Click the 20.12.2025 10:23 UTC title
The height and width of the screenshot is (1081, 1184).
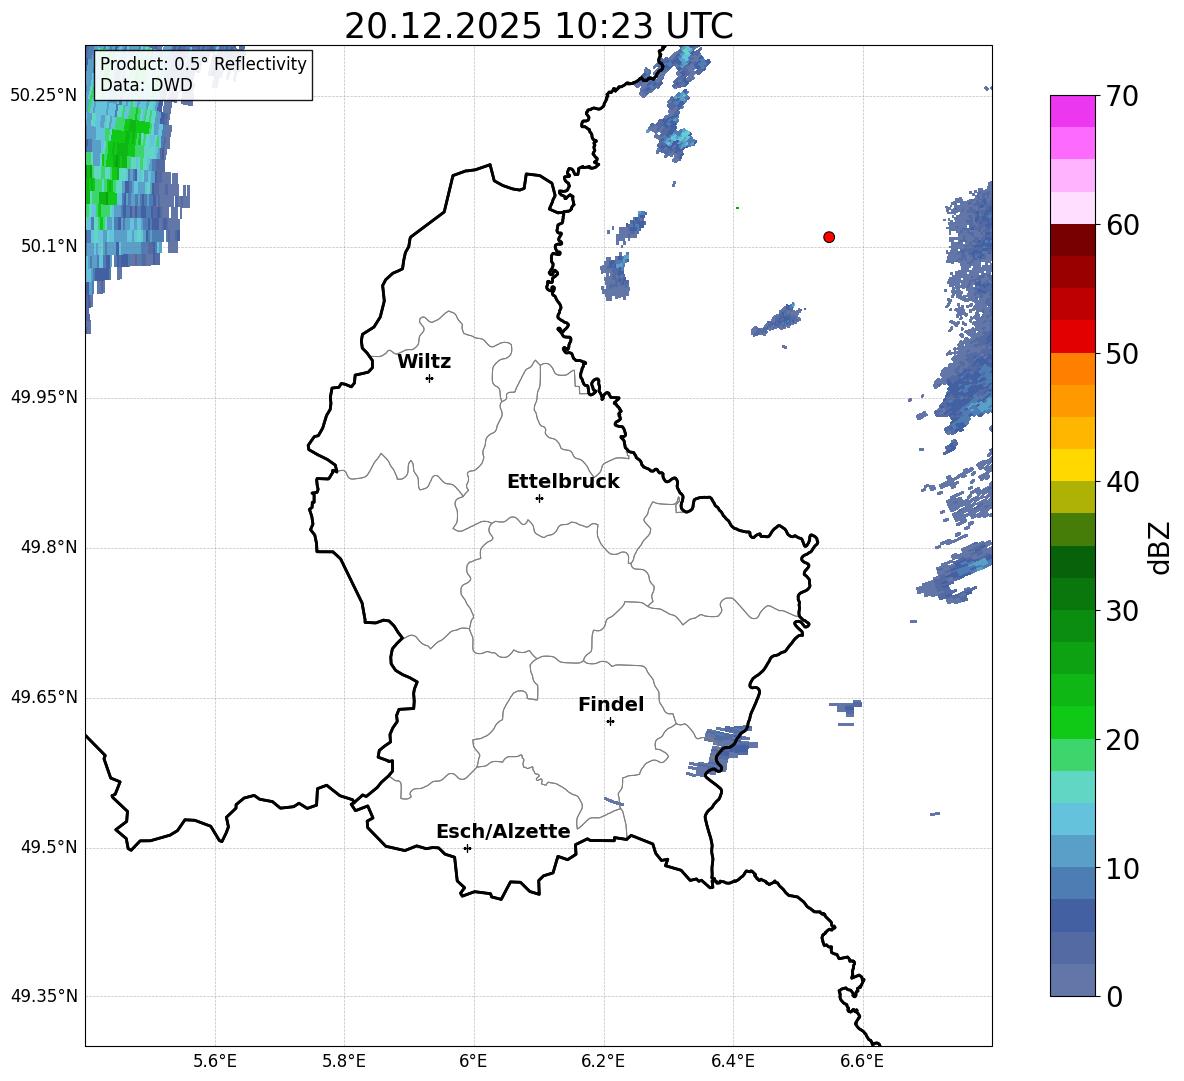(x=538, y=26)
